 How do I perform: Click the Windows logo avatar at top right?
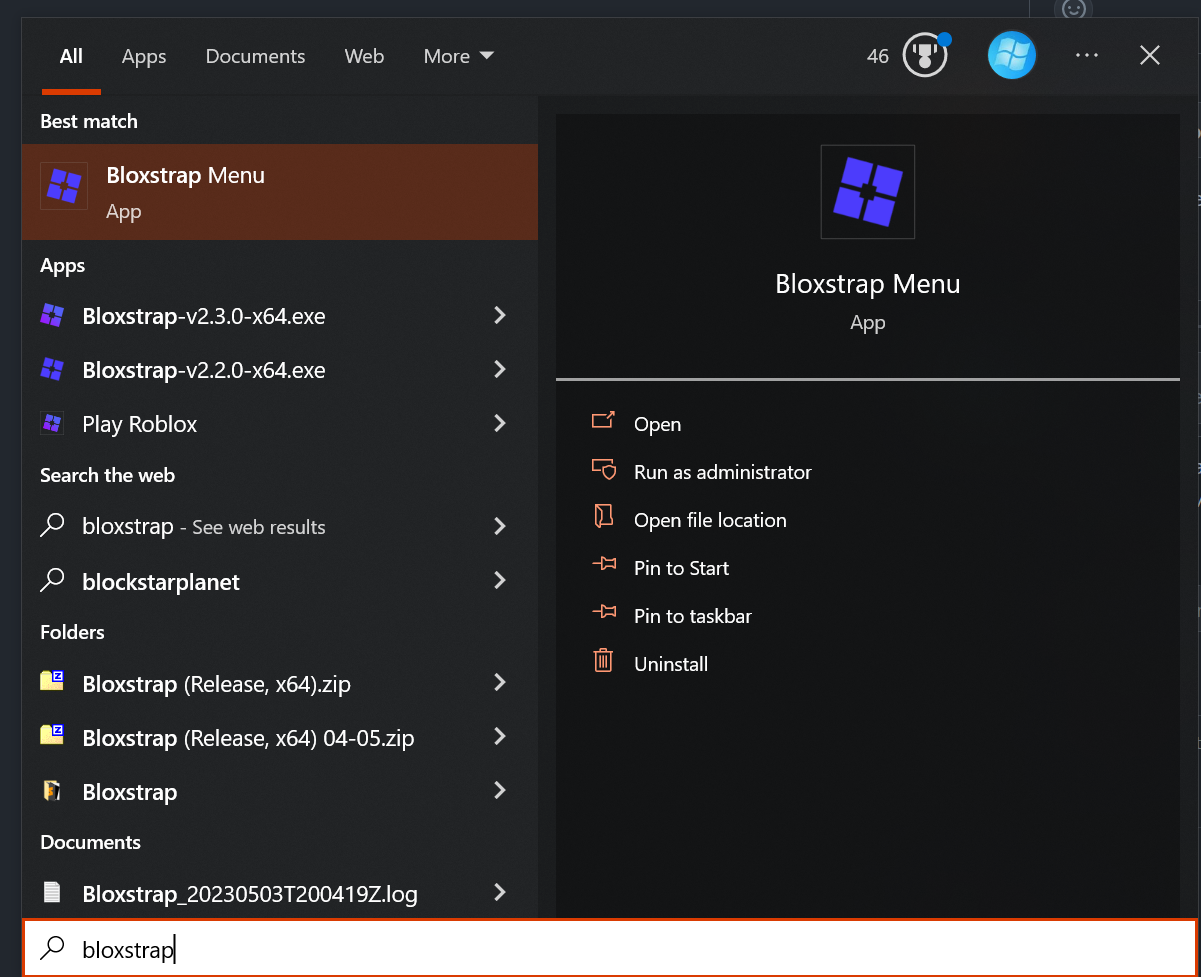pos(1011,55)
